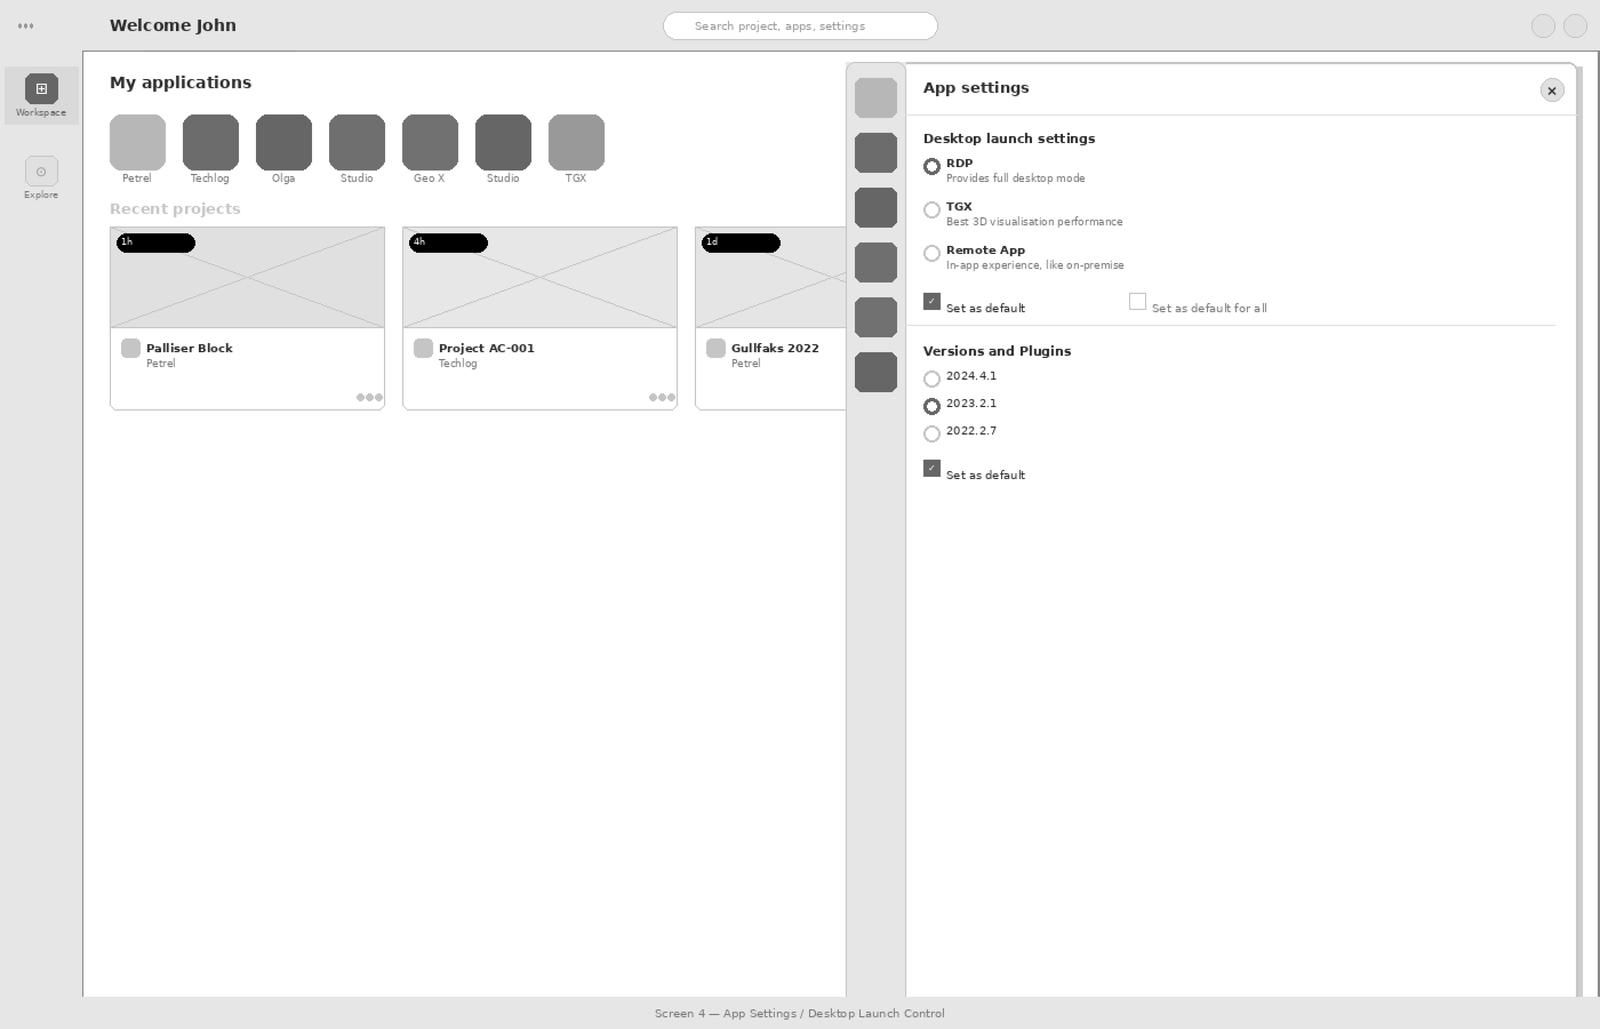Pick version 2024.4.1
Screen dimensions: 1600x1029
(x=932, y=379)
